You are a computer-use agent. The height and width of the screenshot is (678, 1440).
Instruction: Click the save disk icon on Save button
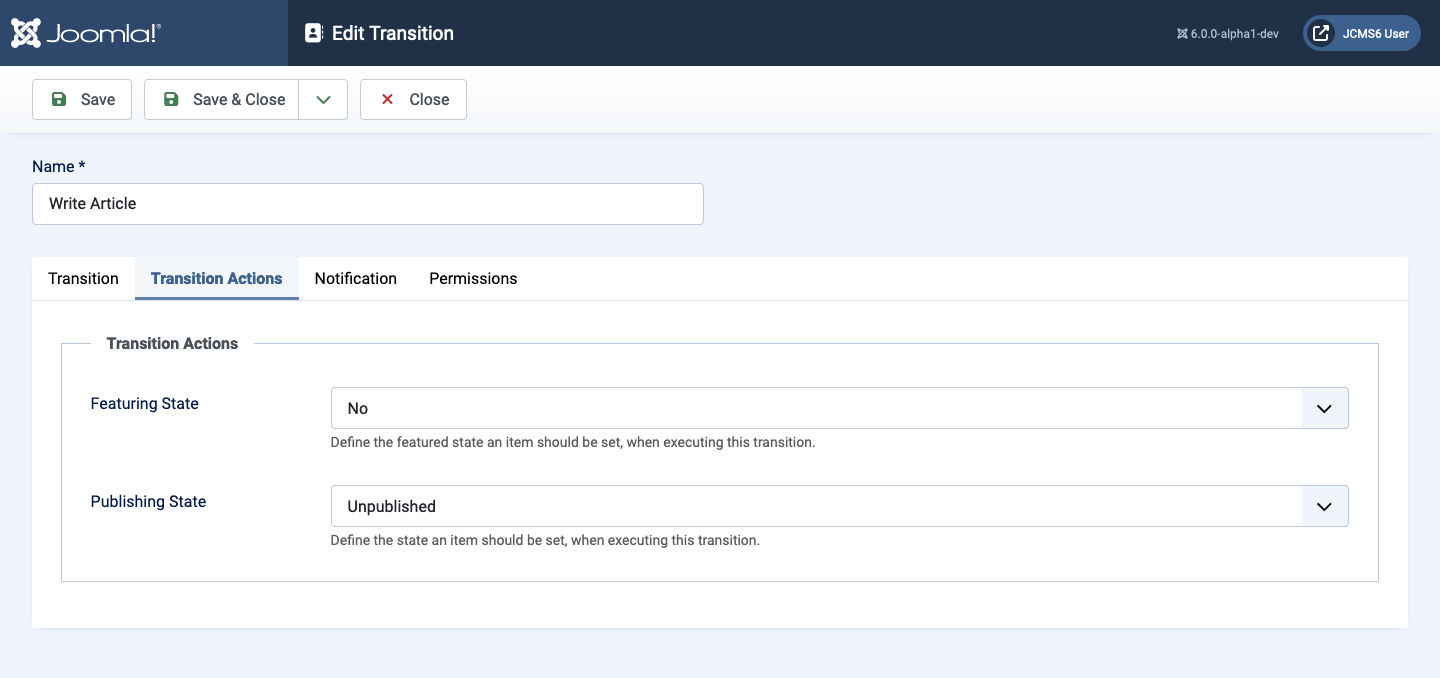point(60,99)
